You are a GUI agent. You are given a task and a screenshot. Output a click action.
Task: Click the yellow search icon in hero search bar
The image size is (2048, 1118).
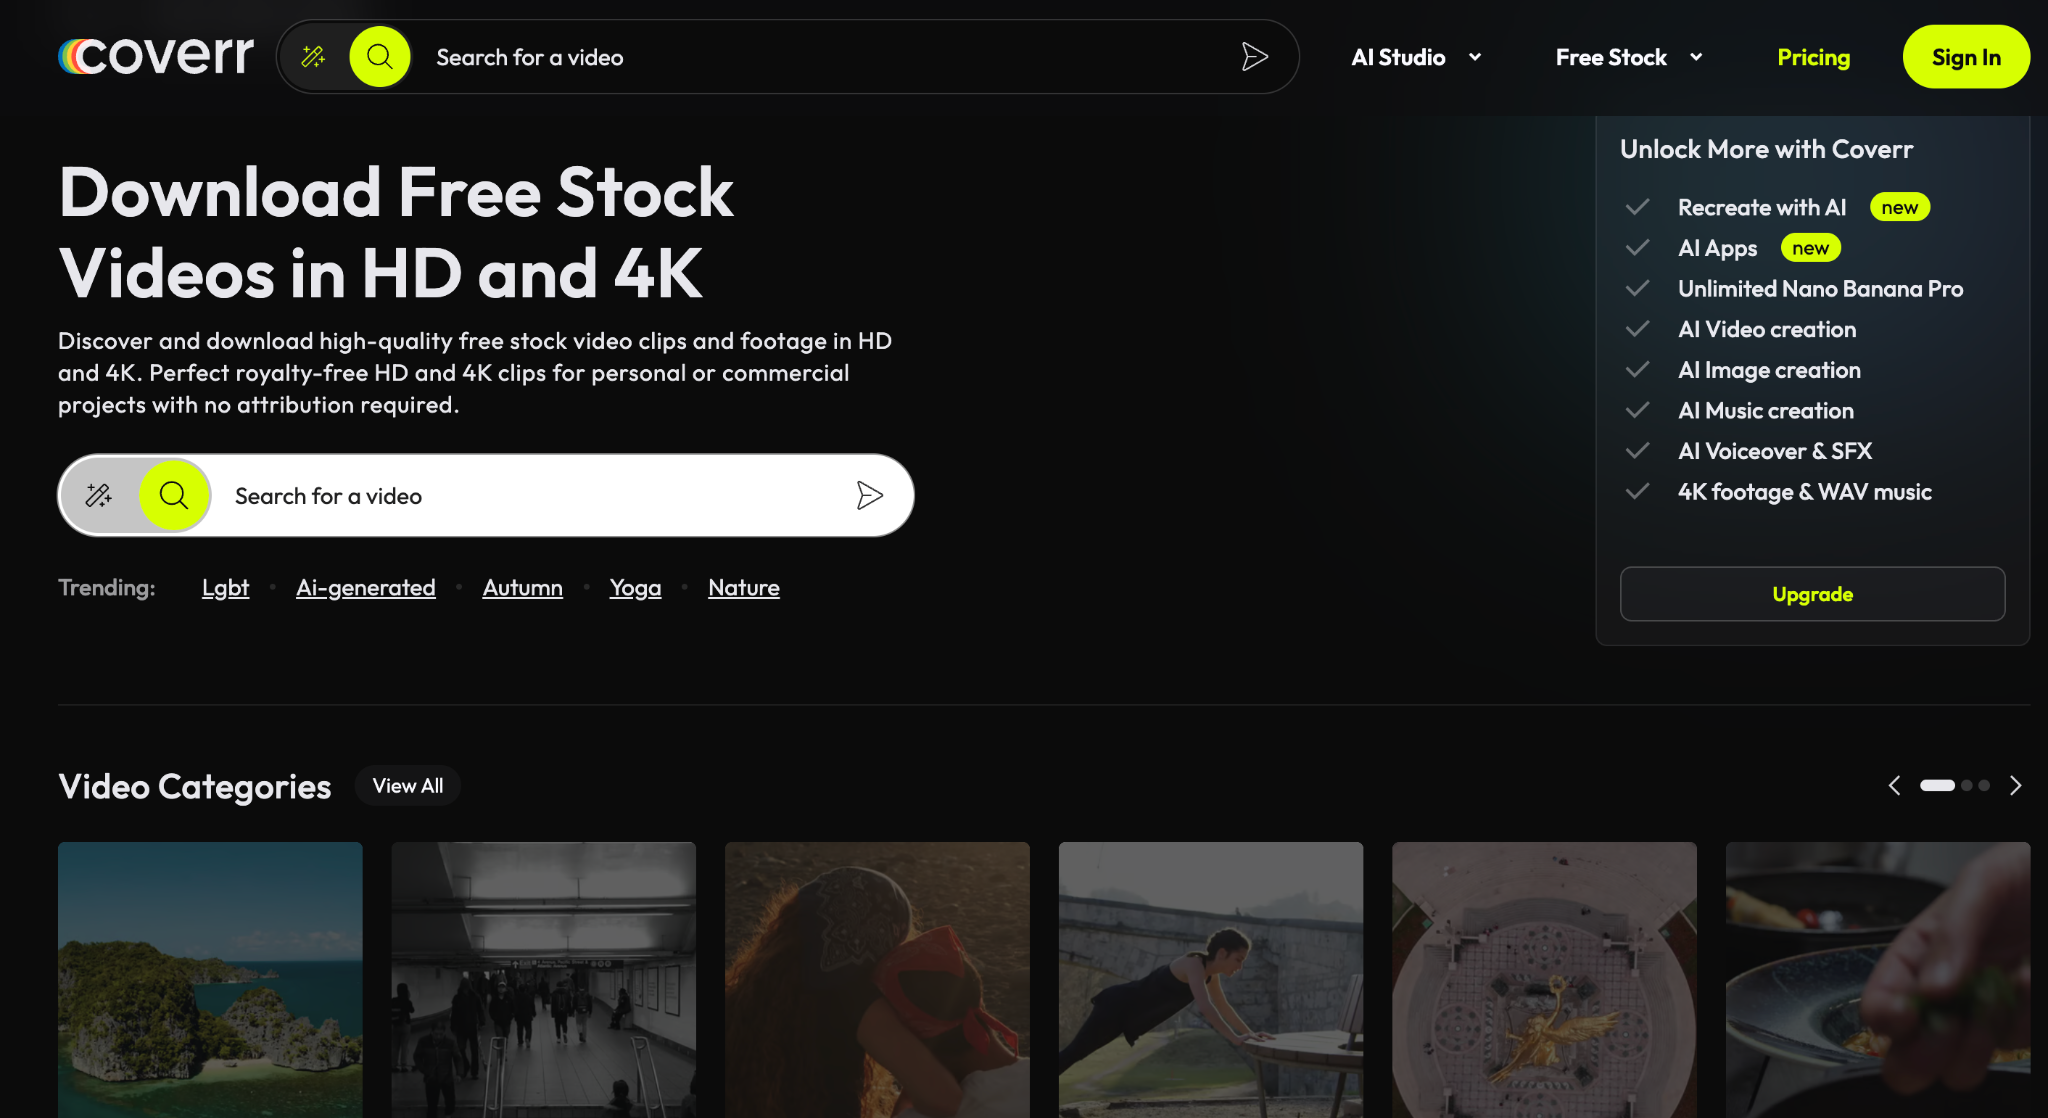pos(174,496)
